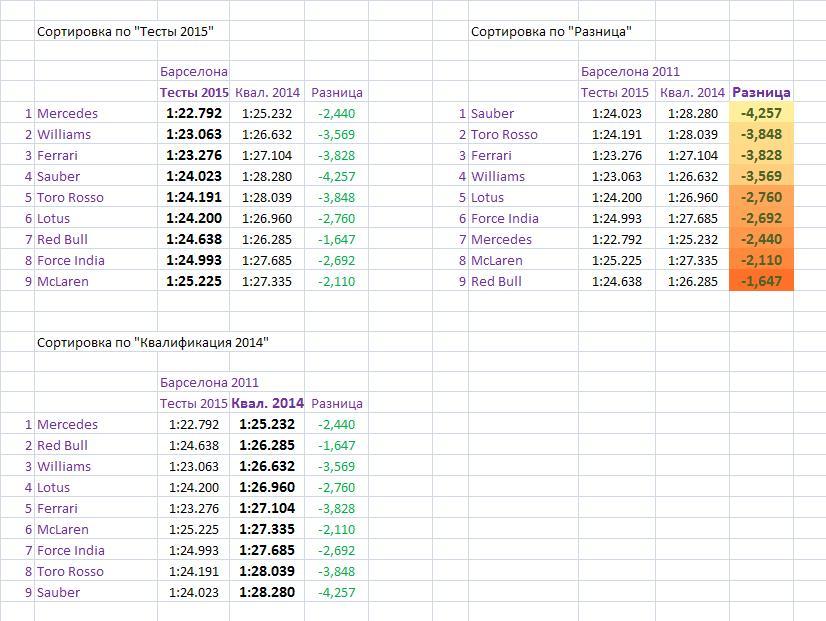Viewport: 826px width, 621px height.
Task: Click the bold 1:23.063 Williams test time
Action: pyautogui.click(x=194, y=134)
